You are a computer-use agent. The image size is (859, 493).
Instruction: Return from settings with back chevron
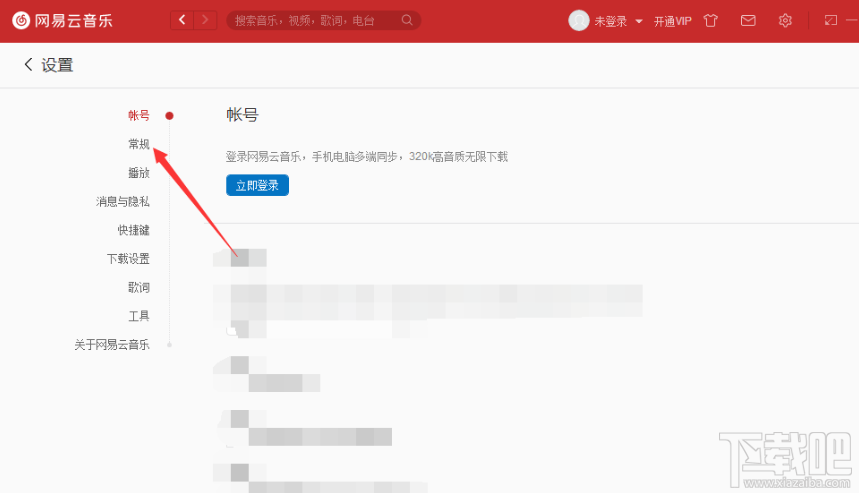click(x=28, y=65)
